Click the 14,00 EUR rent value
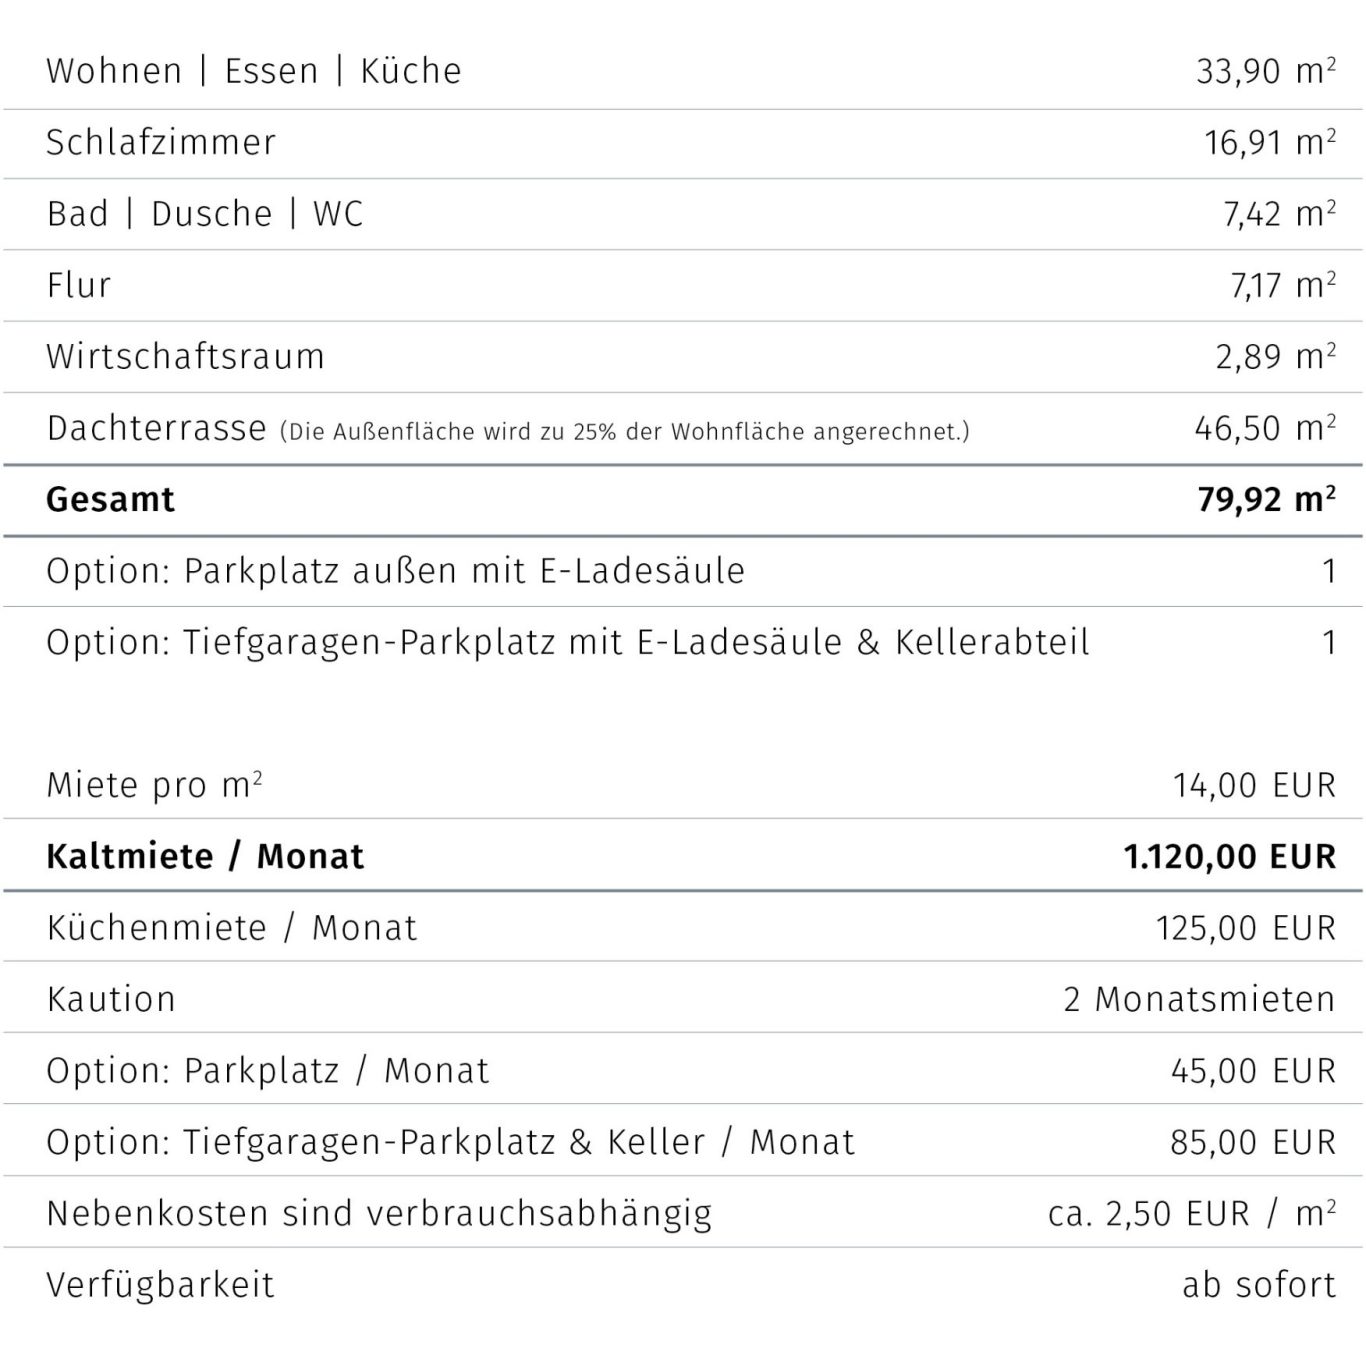Image resolution: width=1366 pixels, height=1366 pixels. (x=1255, y=785)
